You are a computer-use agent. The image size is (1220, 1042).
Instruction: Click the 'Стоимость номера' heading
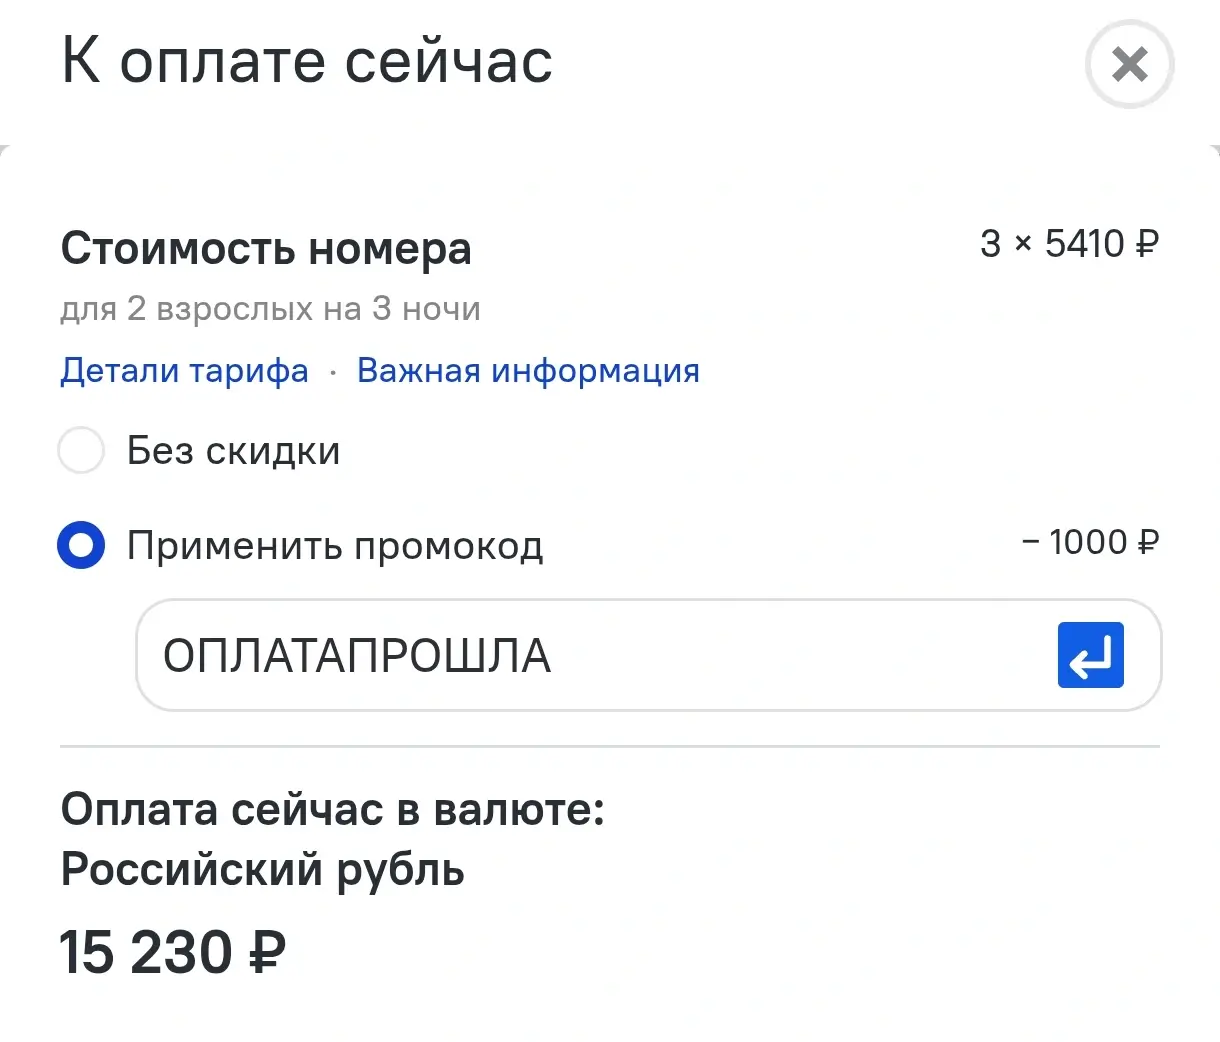click(266, 249)
